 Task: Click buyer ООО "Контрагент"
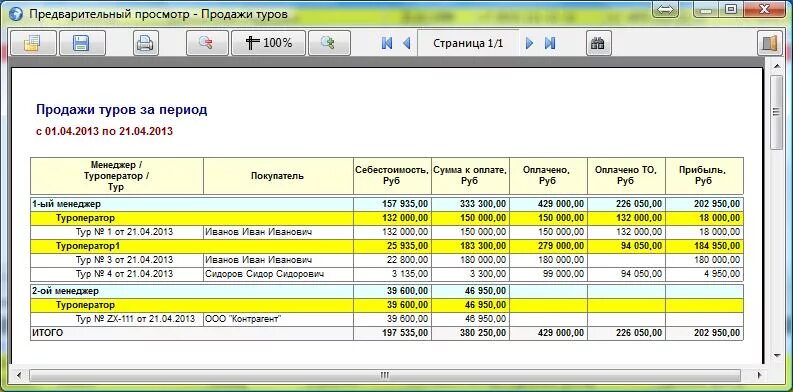[x=243, y=319]
